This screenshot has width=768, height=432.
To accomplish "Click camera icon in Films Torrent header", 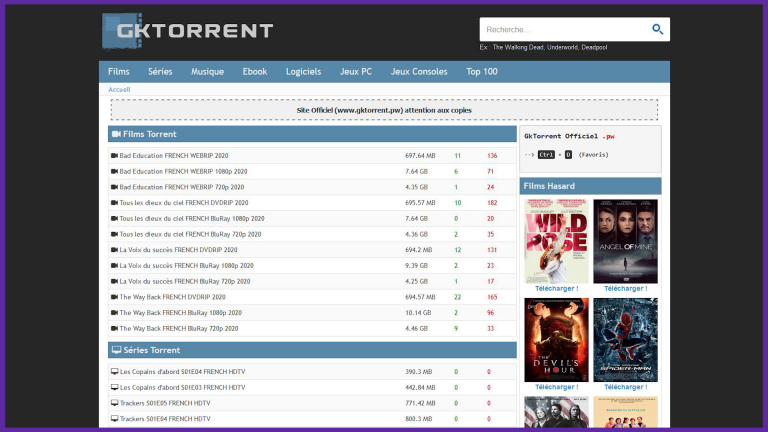I will tap(116, 134).
